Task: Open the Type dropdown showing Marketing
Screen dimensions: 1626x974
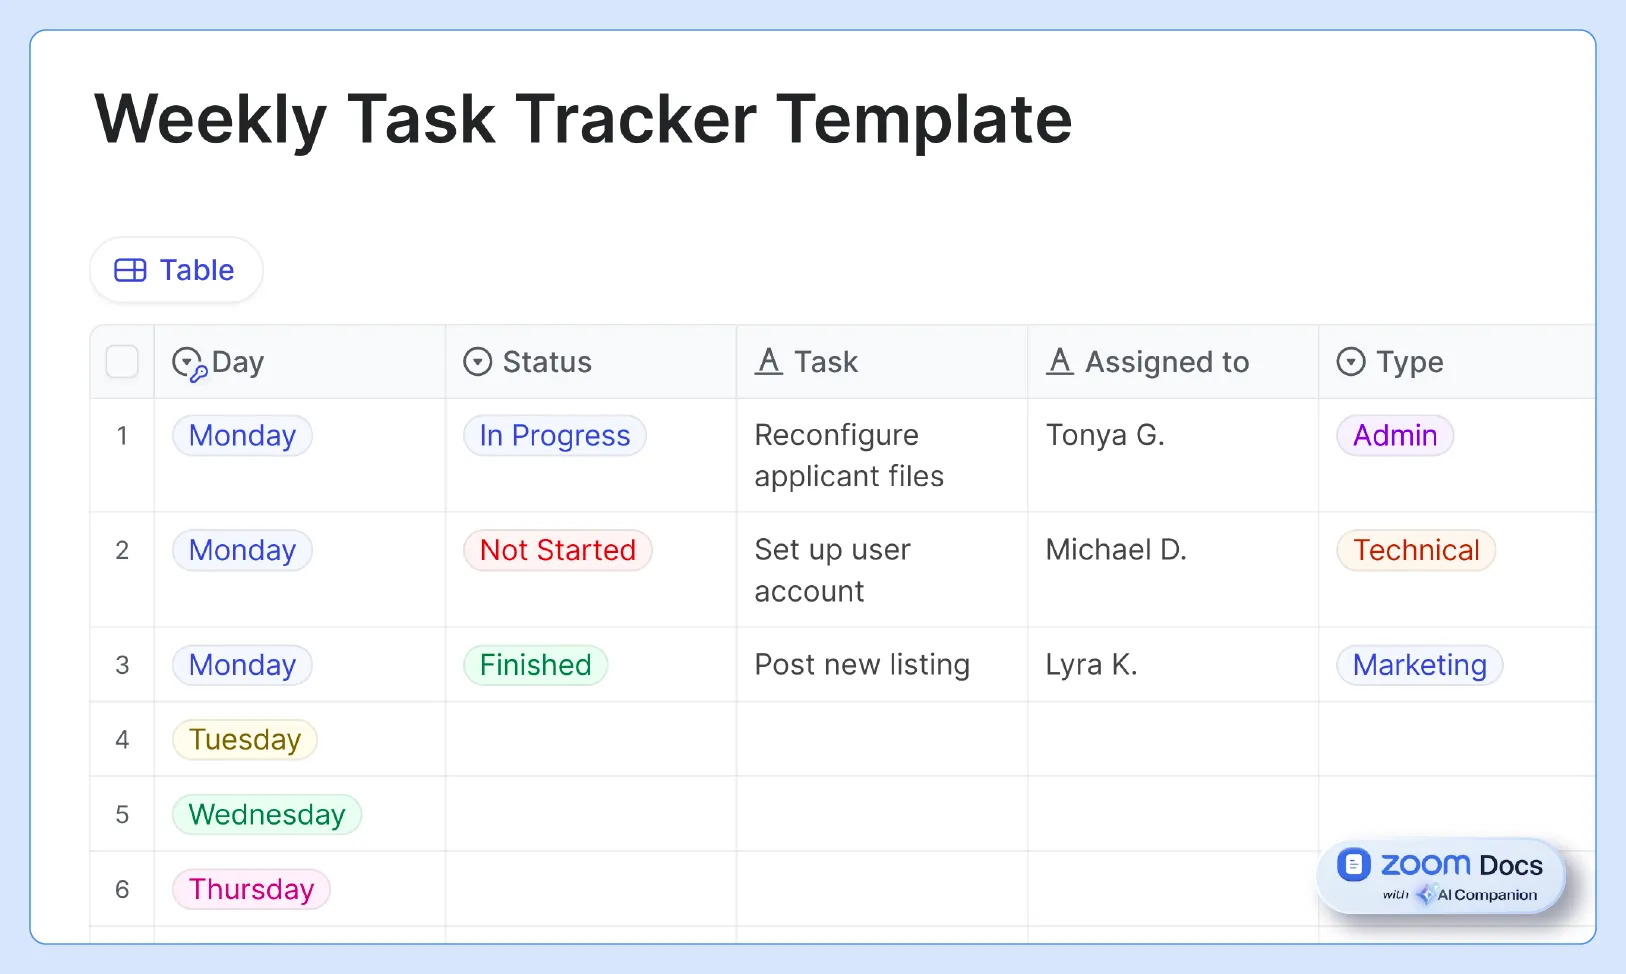Action: (1419, 664)
